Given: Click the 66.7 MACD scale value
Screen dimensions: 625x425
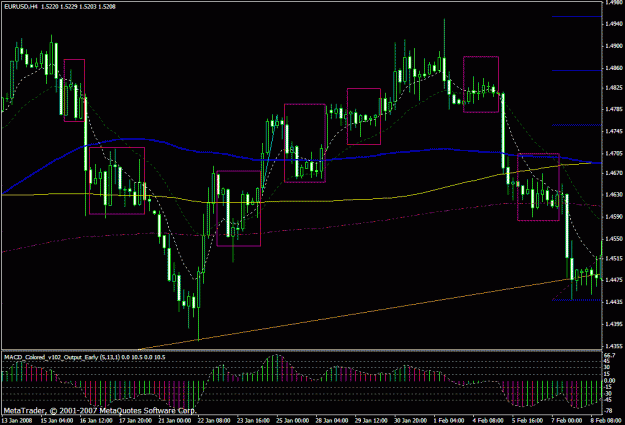Looking at the screenshot, I should click(x=610, y=355).
